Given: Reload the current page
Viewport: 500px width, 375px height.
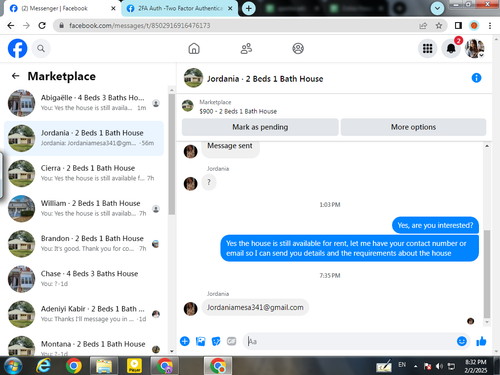Looking at the screenshot, I should [42, 26].
